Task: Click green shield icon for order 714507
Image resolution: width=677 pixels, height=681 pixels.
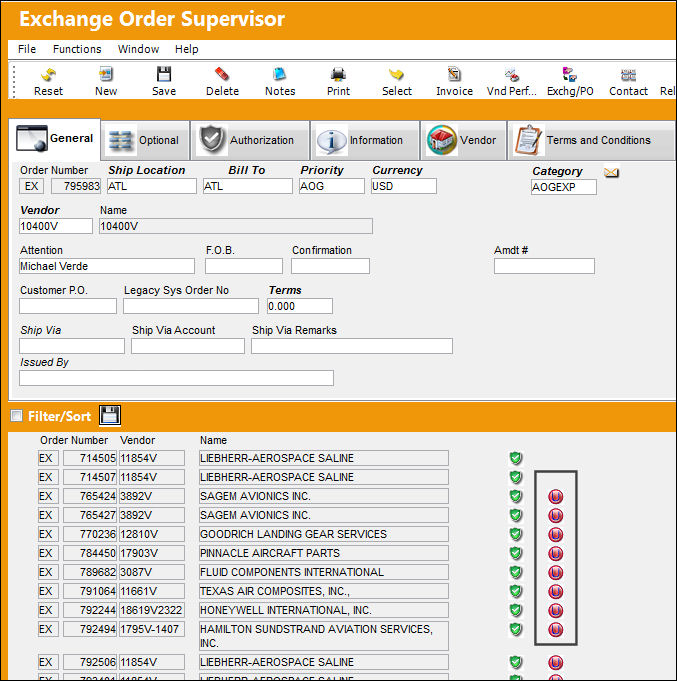Action: 515,477
